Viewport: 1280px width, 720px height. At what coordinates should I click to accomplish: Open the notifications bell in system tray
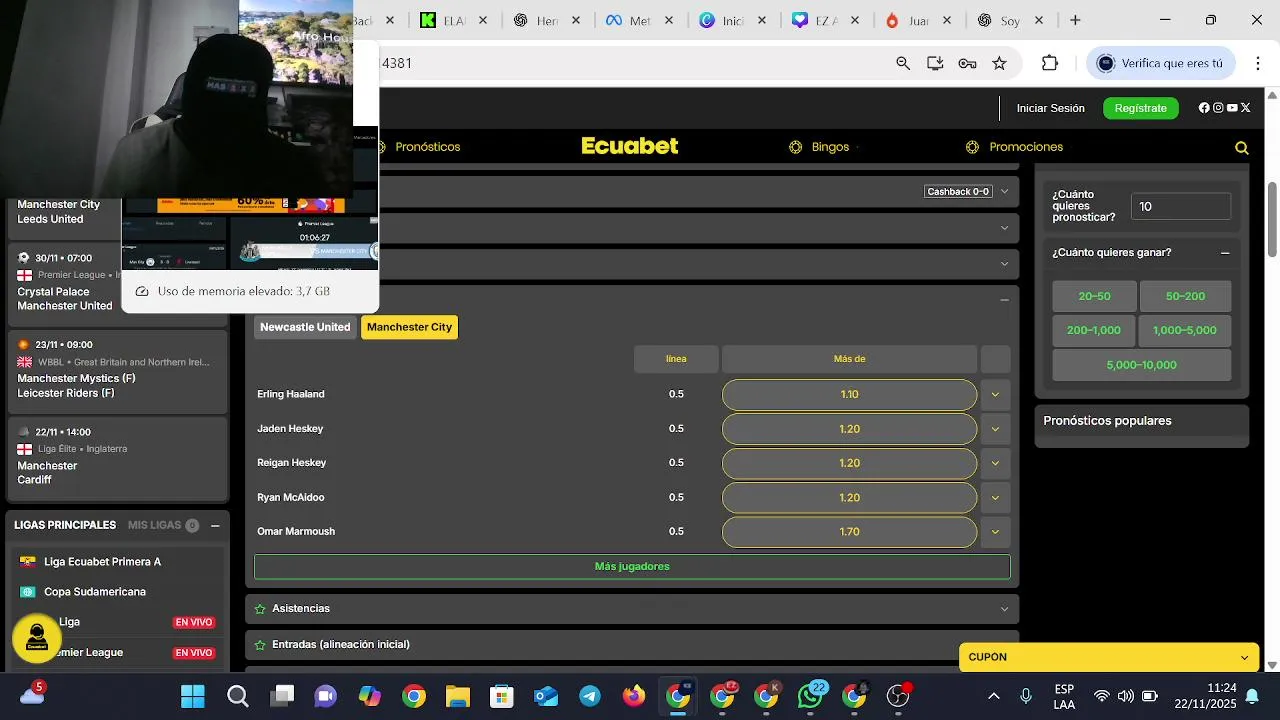(x=1251, y=696)
